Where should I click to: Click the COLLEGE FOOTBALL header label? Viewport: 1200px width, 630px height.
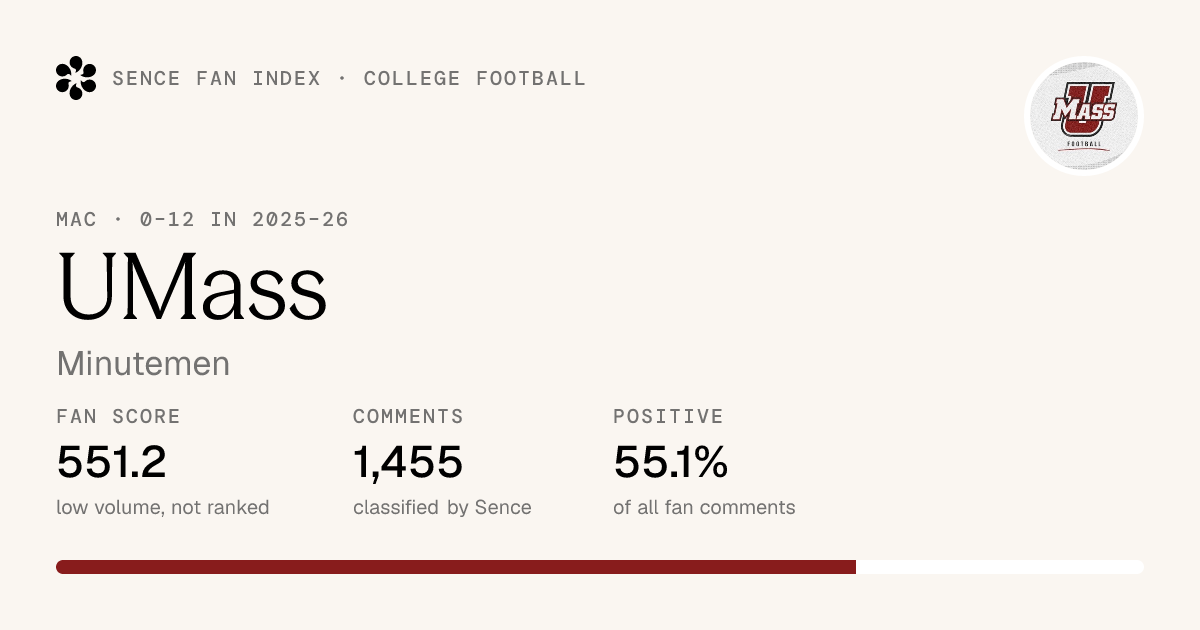(475, 78)
